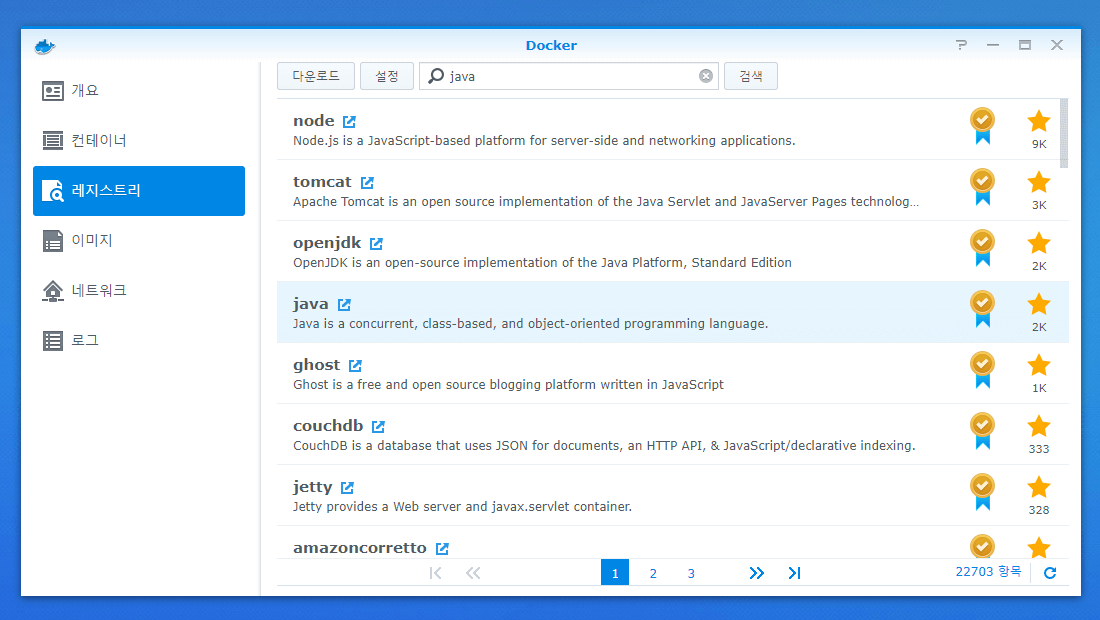Open the 컨테이너 container section
This screenshot has height=620, width=1100.
[139, 141]
